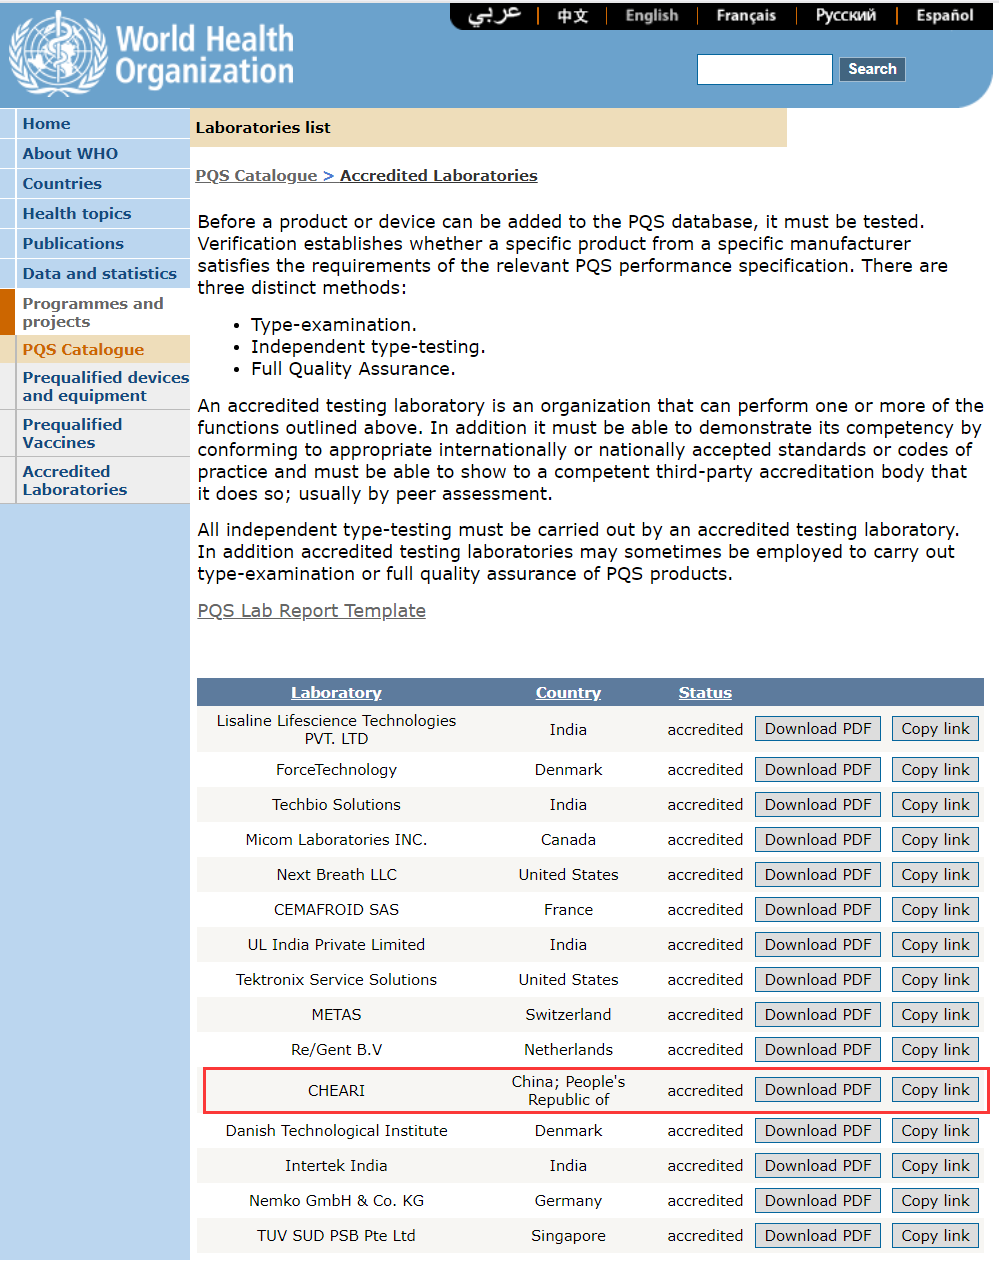999x1281 pixels.
Task: Select PQS Catalogue in sidebar
Action: pos(83,350)
